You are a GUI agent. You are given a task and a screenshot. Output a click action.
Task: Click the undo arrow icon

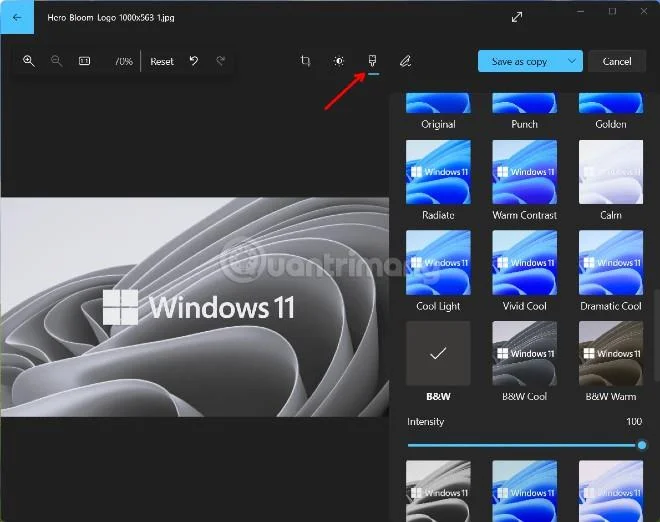[x=194, y=61]
